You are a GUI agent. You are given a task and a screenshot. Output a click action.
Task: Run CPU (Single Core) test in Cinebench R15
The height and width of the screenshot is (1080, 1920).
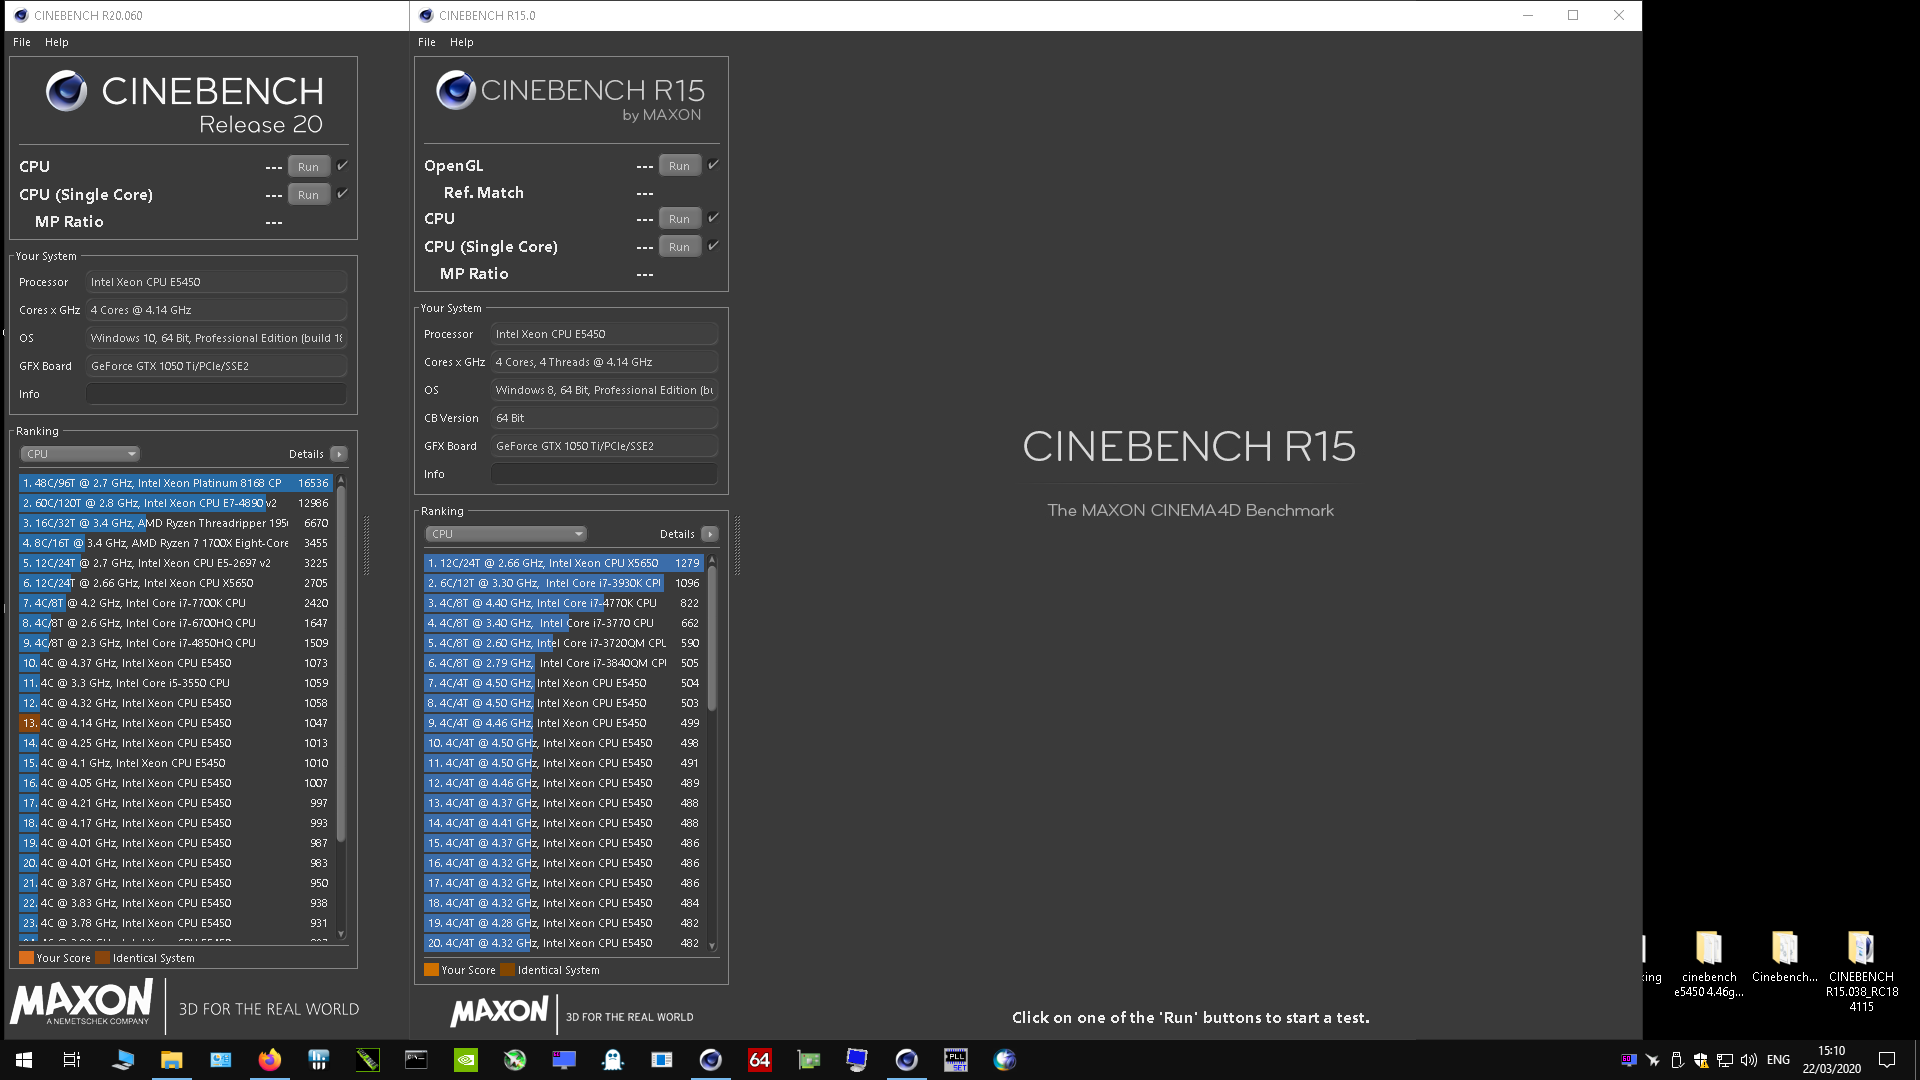(680, 247)
